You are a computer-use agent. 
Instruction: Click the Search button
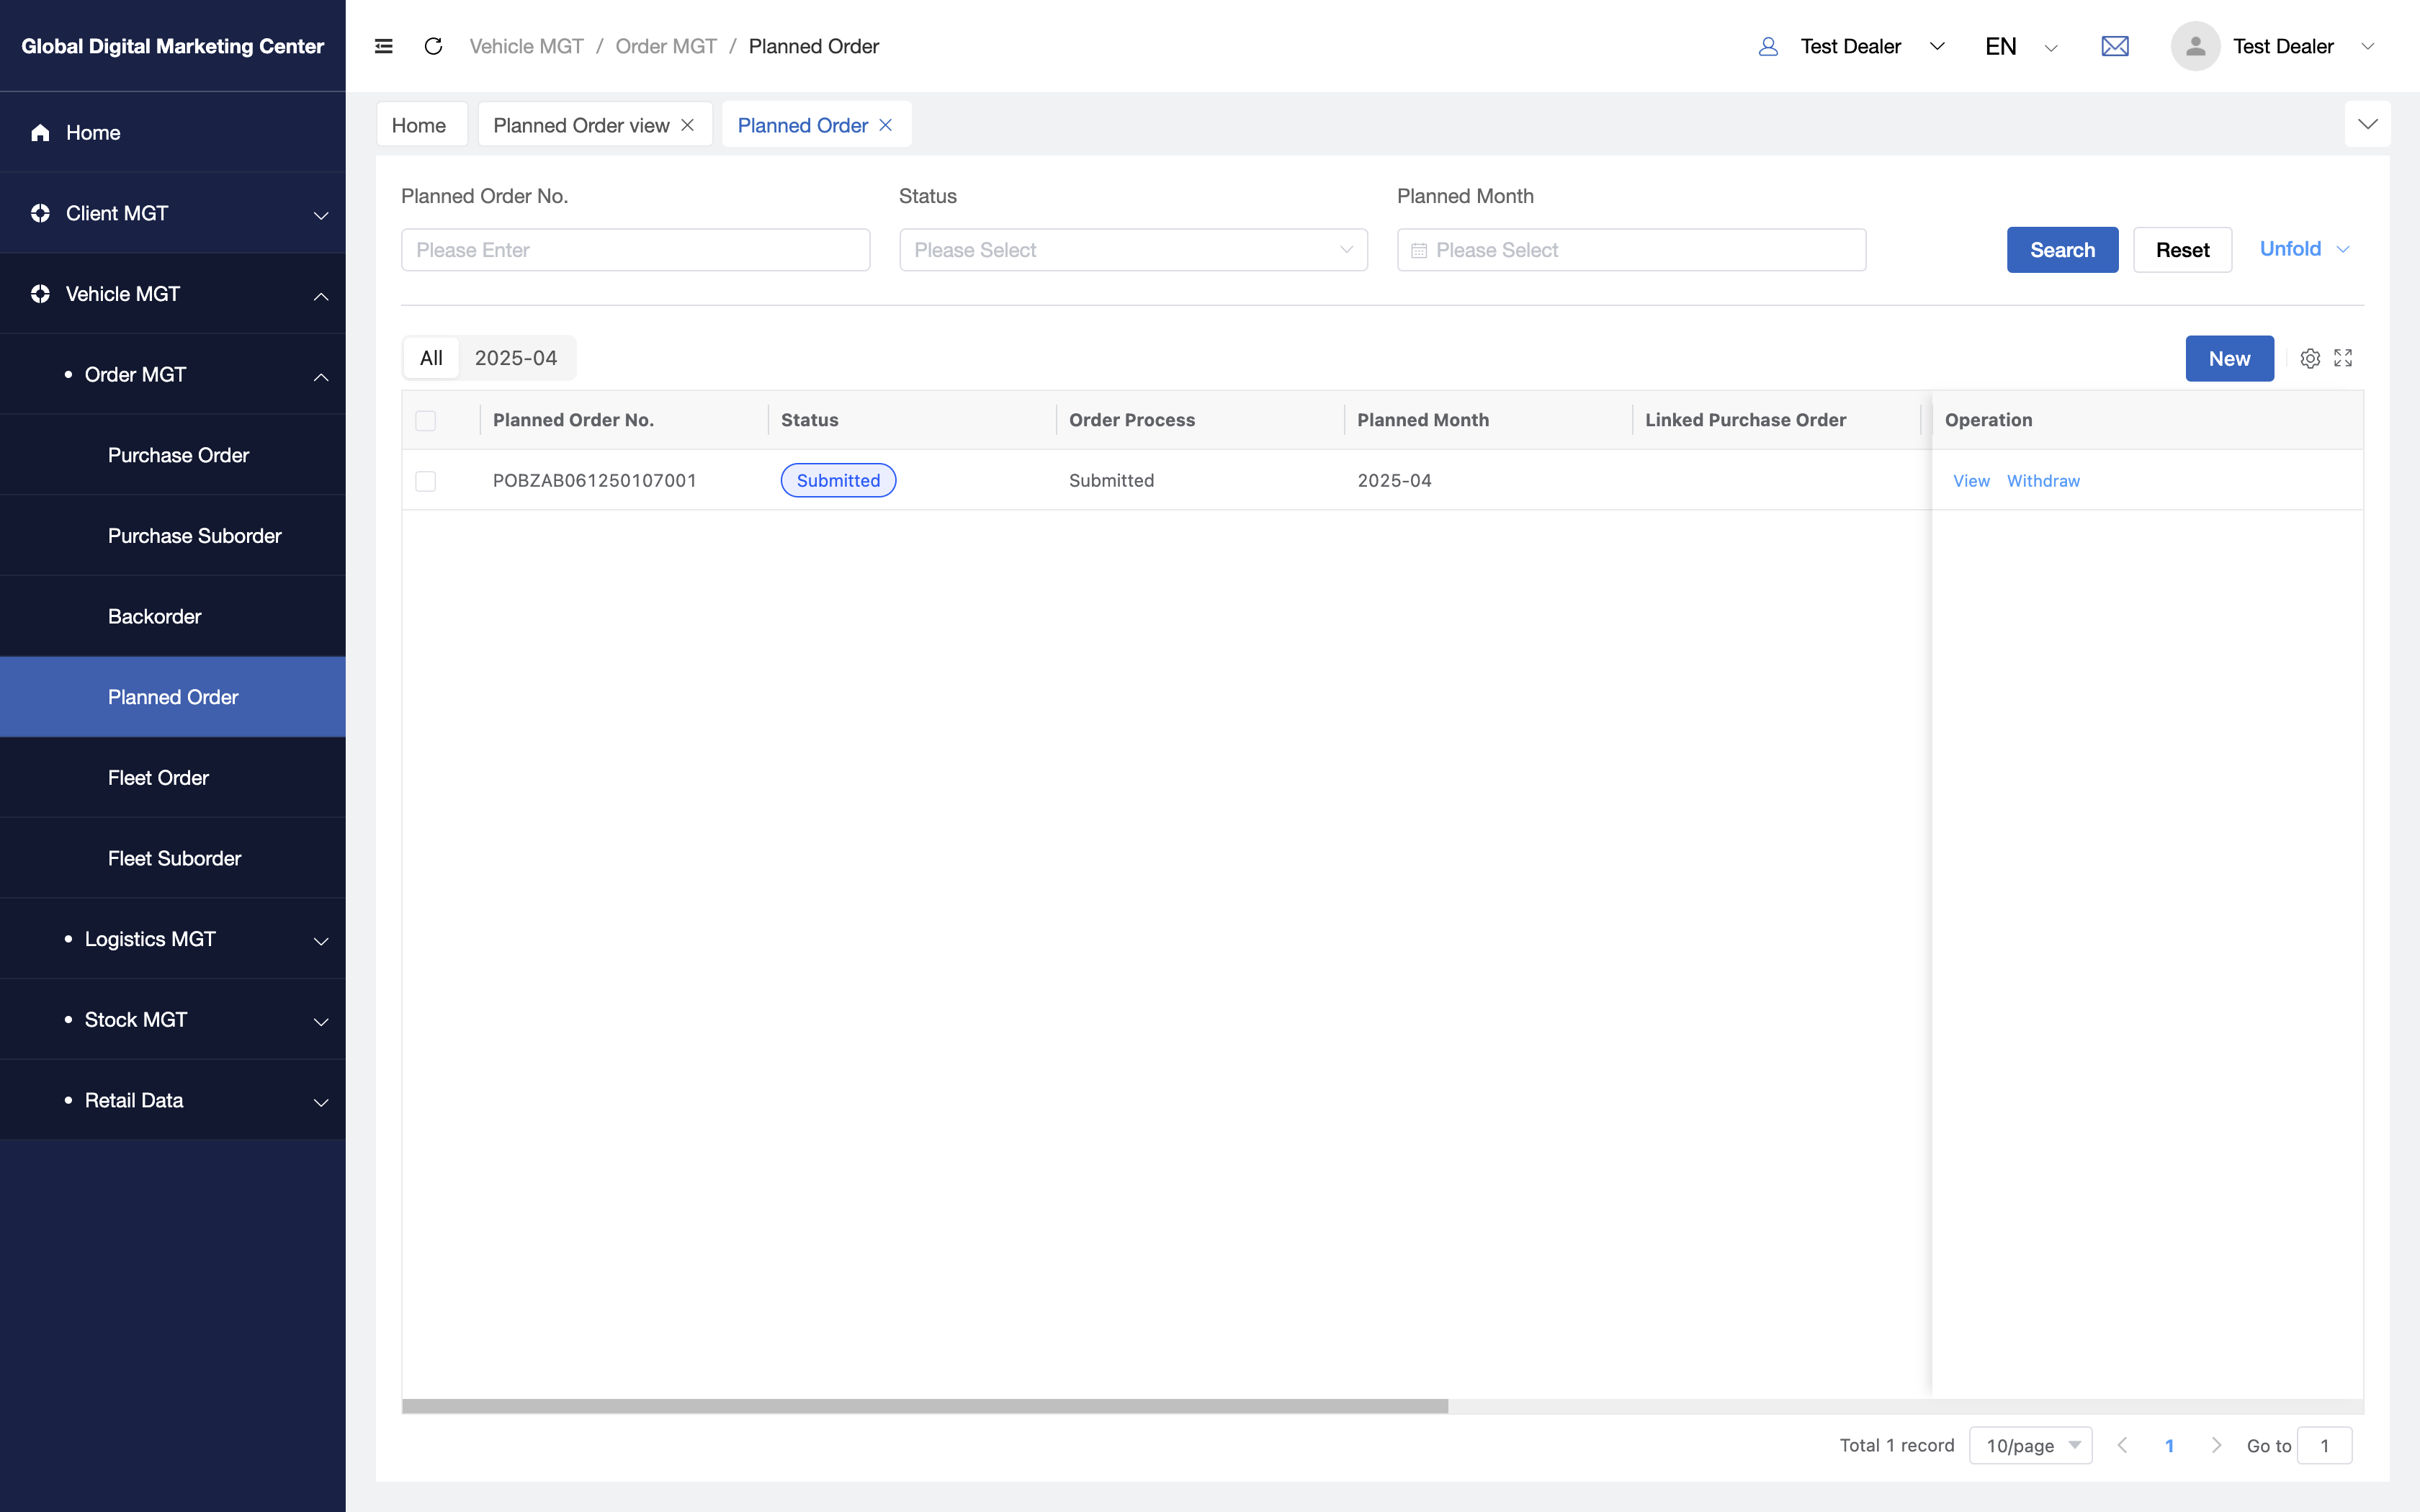tap(2062, 250)
